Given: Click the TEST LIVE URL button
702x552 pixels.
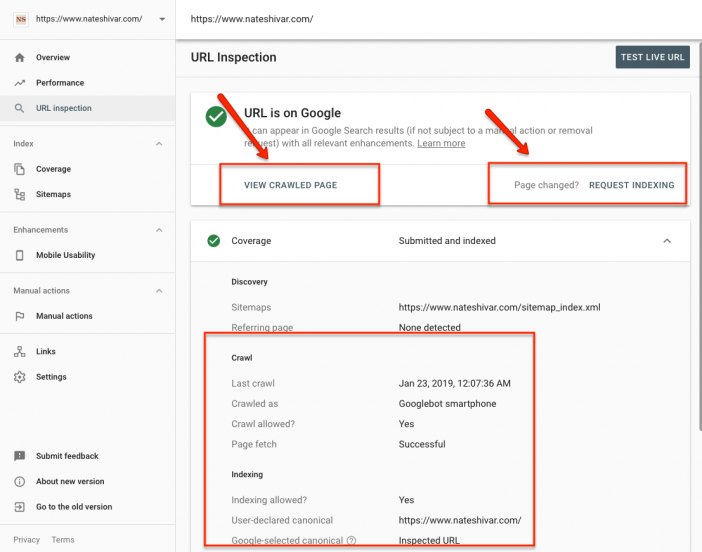Looking at the screenshot, I should click(x=652, y=57).
